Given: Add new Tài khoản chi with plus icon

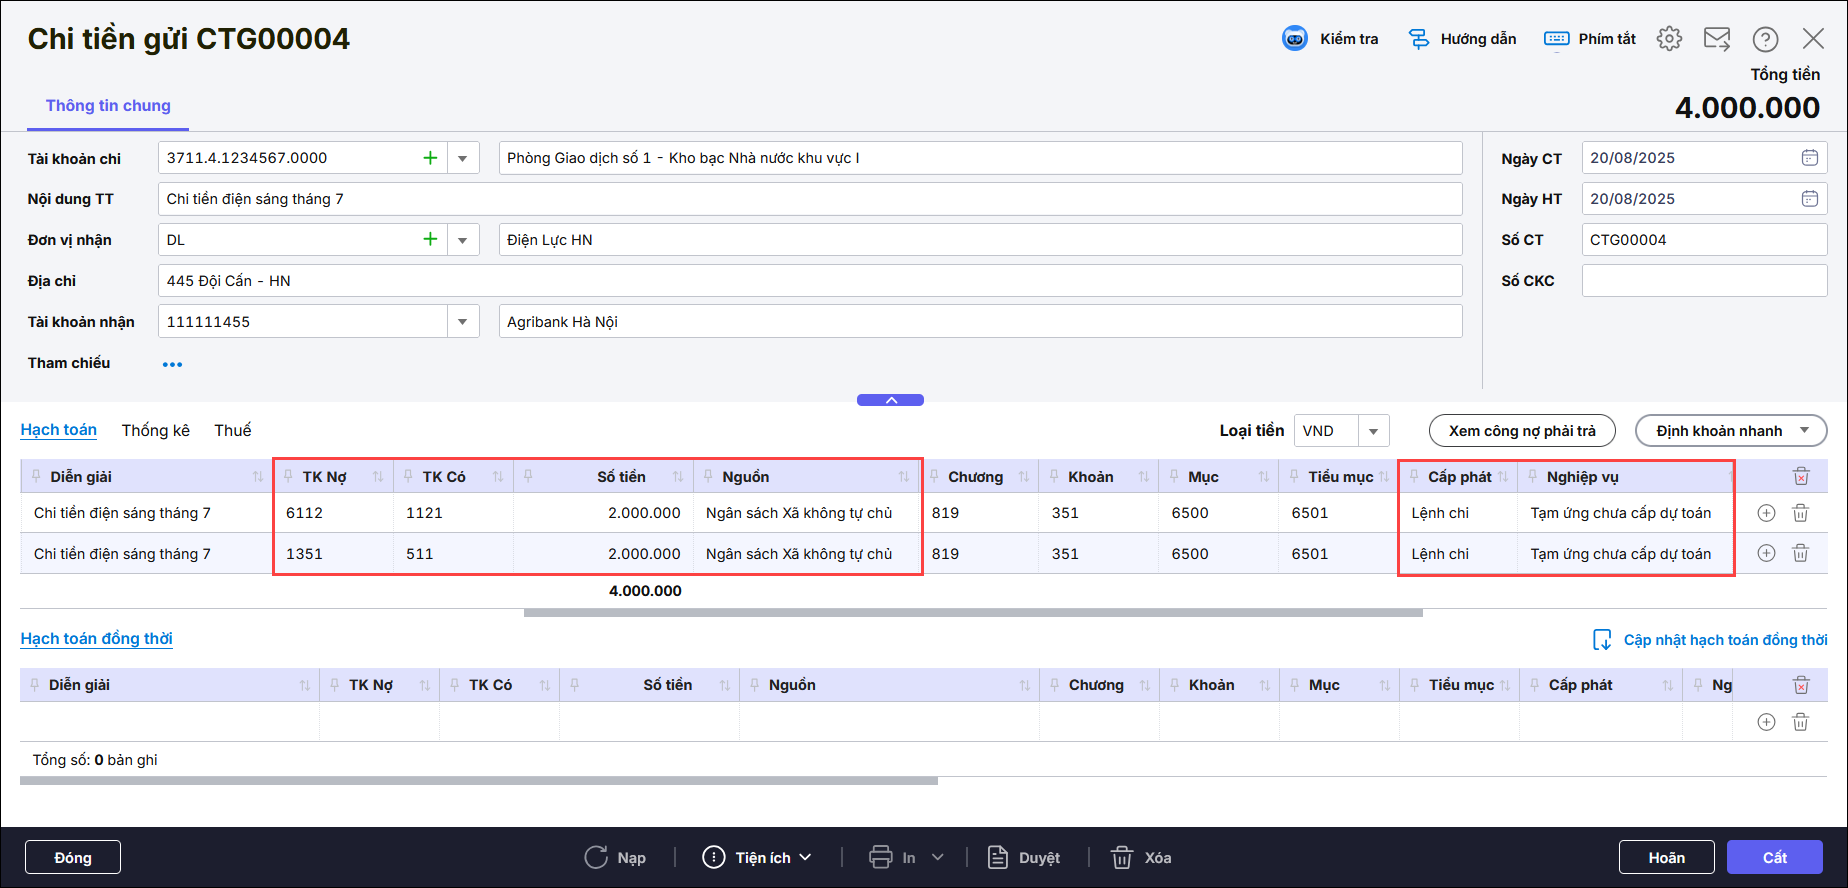Looking at the screenshot, I should point(430,158).
